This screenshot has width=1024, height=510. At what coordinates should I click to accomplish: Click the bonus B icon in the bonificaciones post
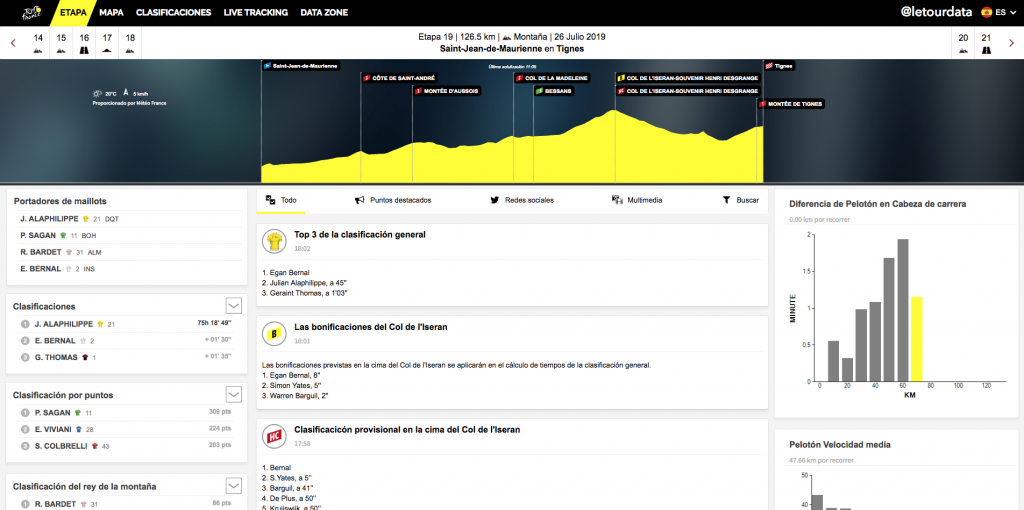pyautogui.click(x=274, y=334)
